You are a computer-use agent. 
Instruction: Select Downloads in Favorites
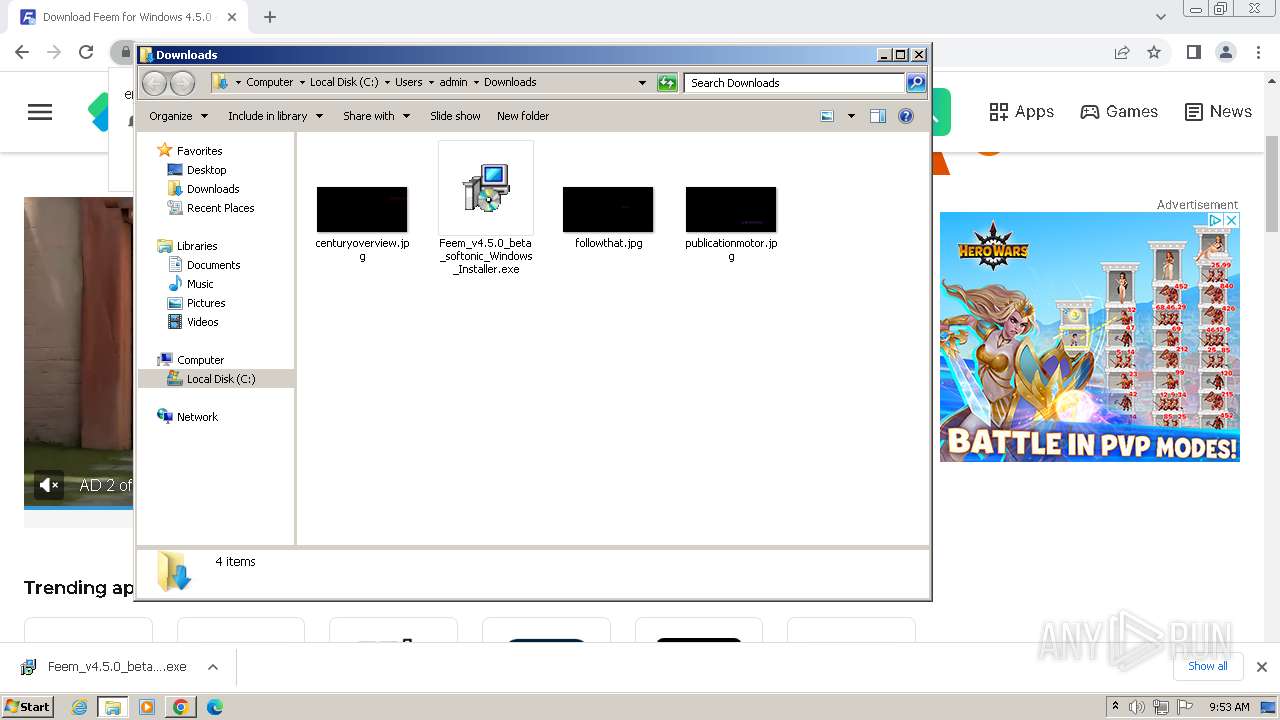[x=212, y=189]
